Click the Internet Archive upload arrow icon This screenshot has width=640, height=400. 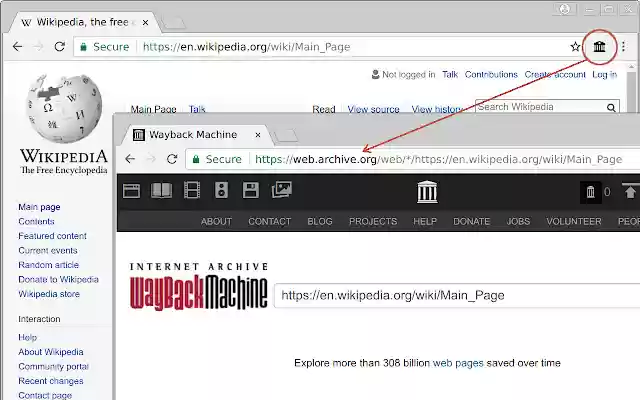click(630, 191)
